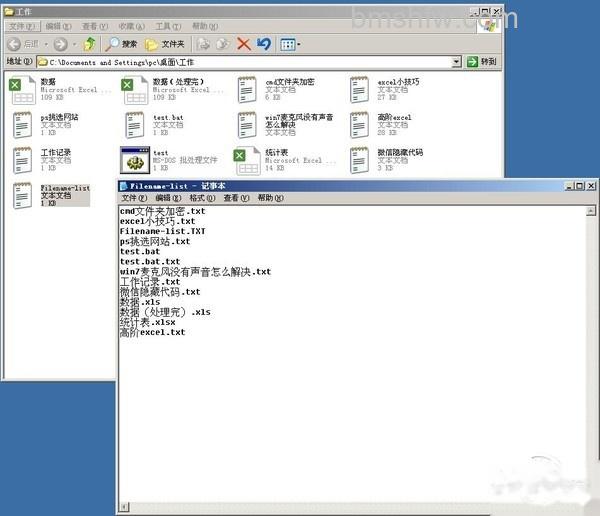Click Notepad's horizontal scrollbar left arrow
This screenshot has width=600, height=516.
tap(124, 507)
